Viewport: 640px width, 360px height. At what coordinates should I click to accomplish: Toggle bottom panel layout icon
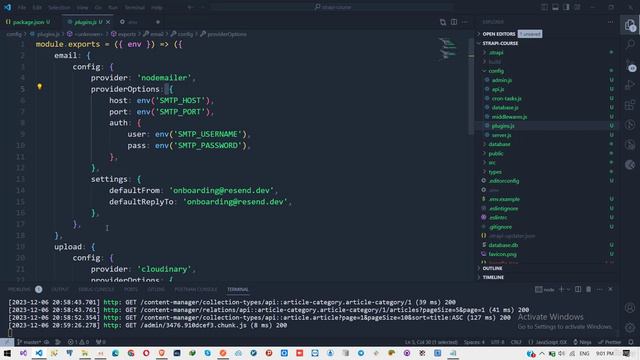tap(556, 7)
